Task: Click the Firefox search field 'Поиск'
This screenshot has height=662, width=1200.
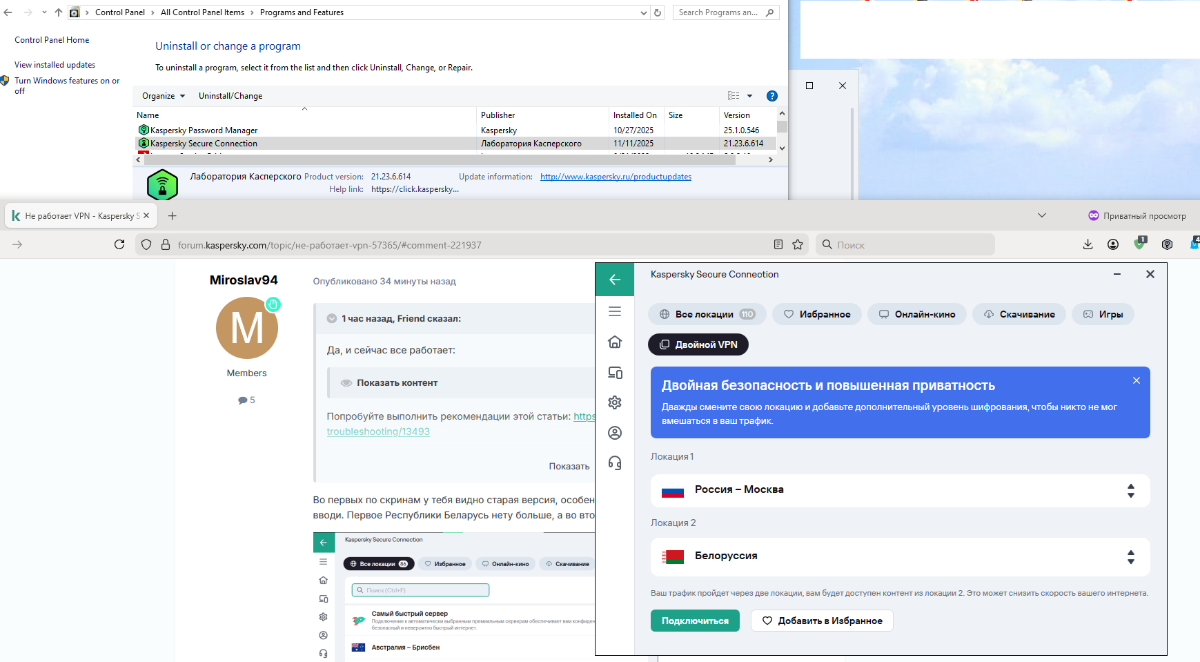Action: [905, 244]
